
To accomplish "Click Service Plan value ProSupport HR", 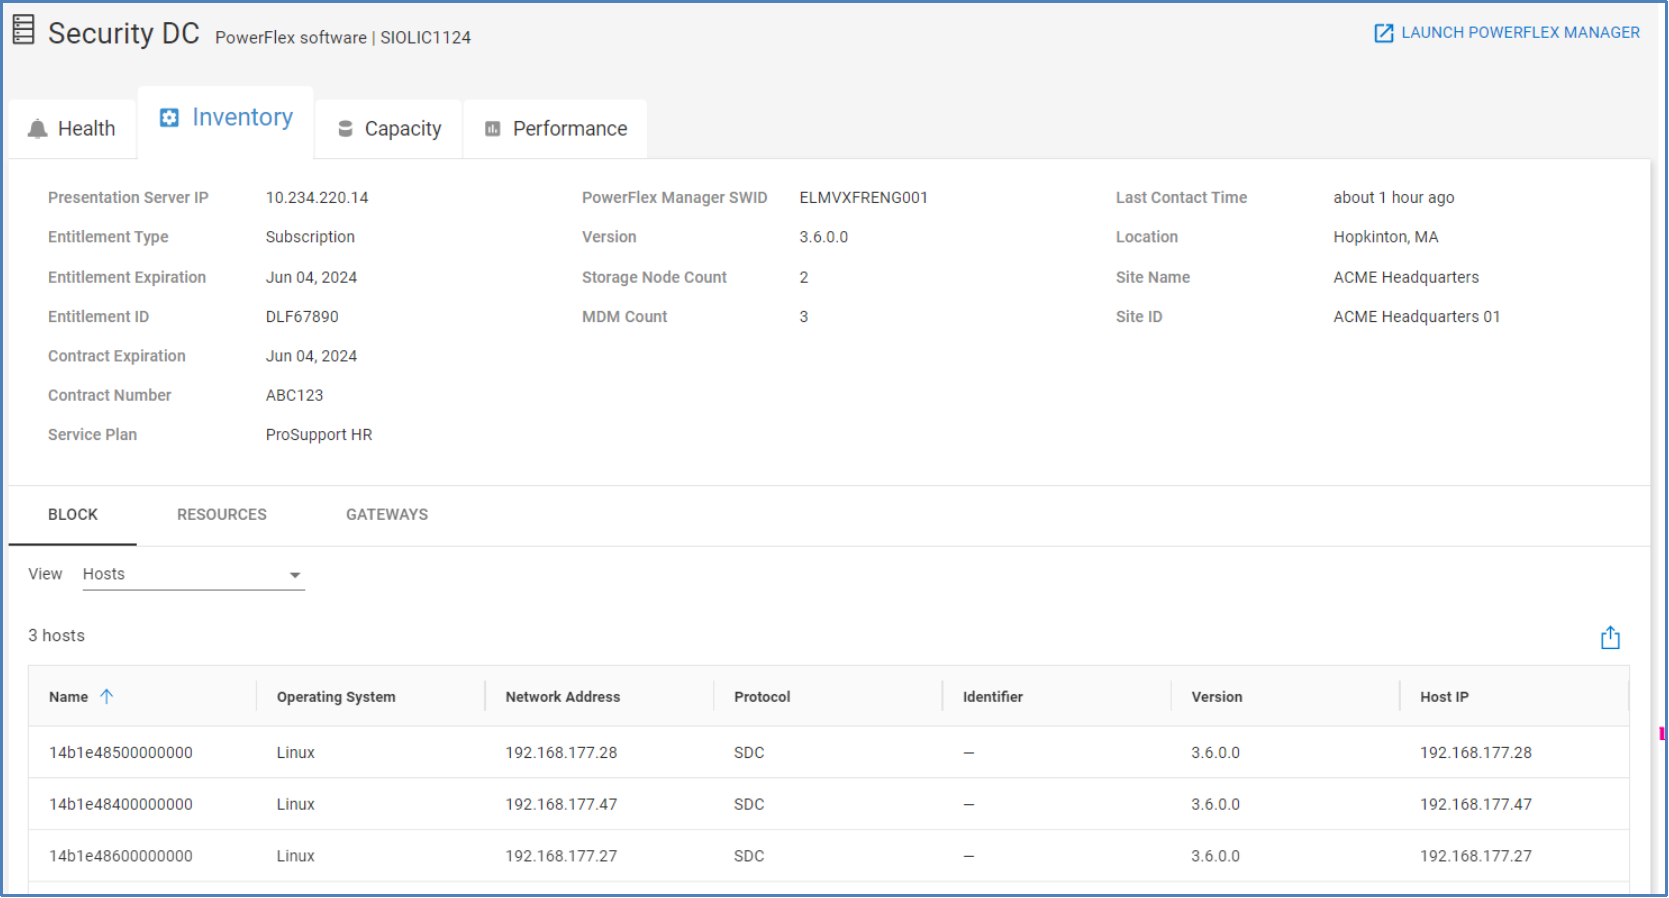I will click(319, 435).
